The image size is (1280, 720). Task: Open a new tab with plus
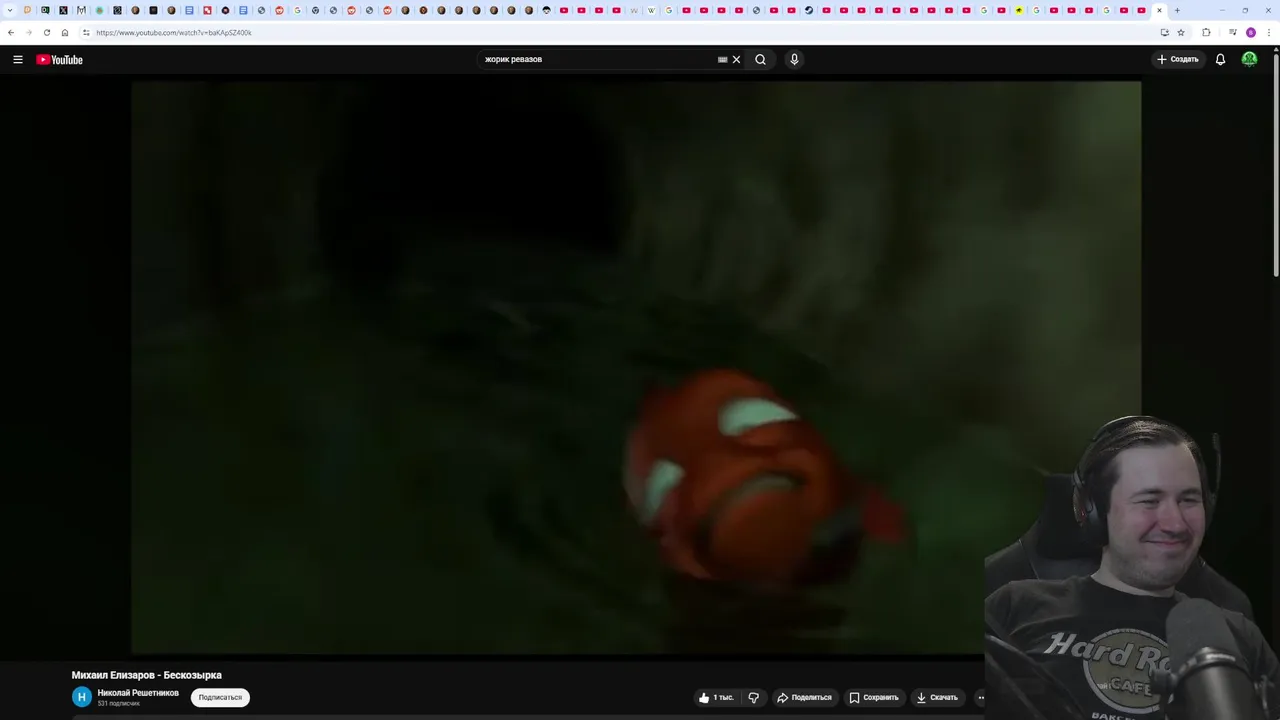1177,10
